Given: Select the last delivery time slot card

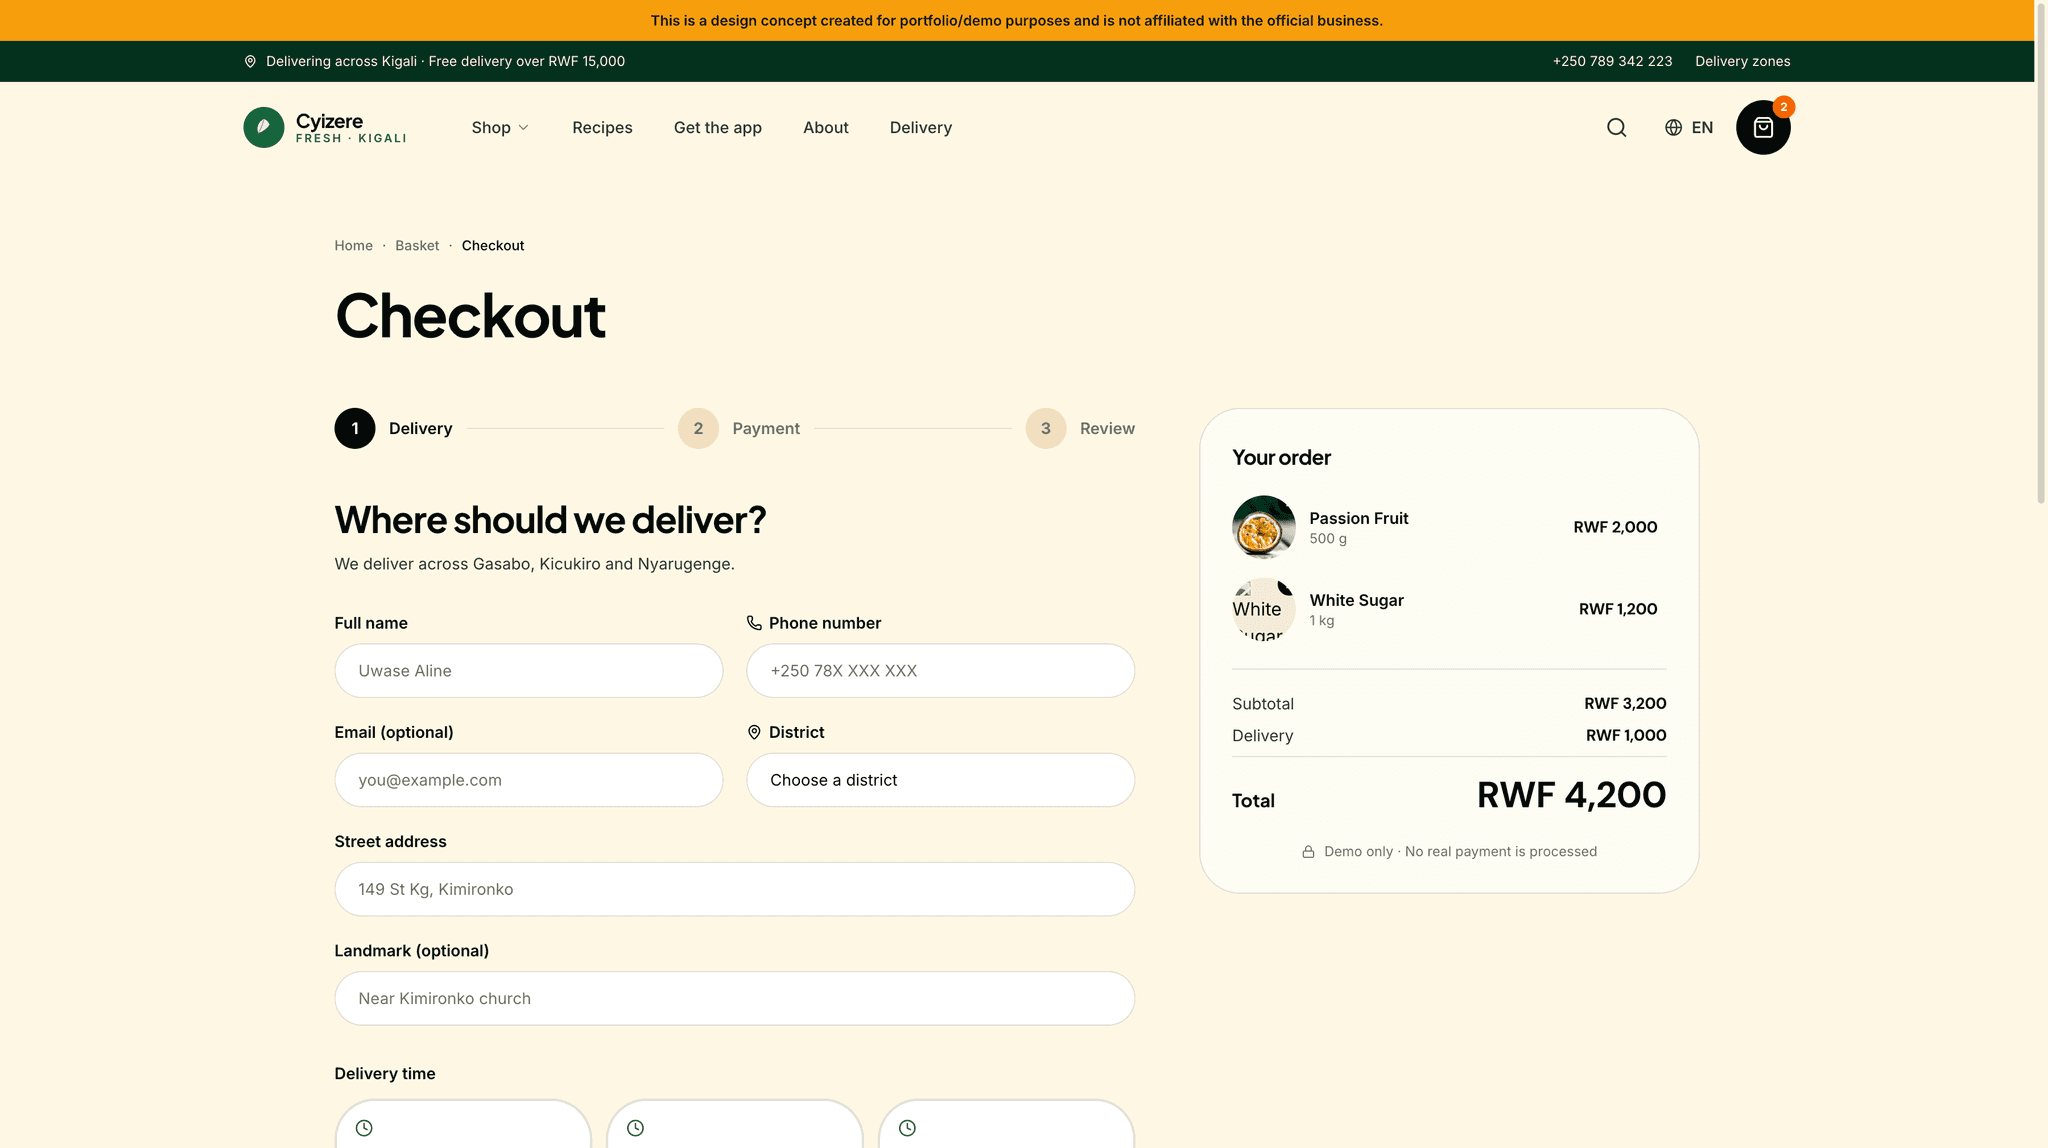Looking at the screenshot, I should point(1007,1124).
